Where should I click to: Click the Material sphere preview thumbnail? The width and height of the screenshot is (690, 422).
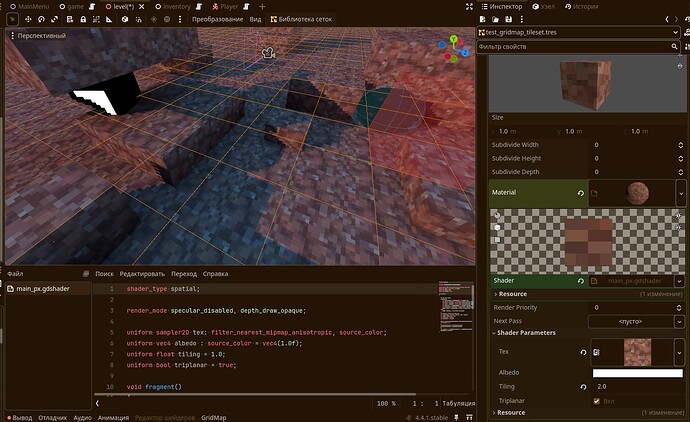pyautogui.click(x=637, y=193)
